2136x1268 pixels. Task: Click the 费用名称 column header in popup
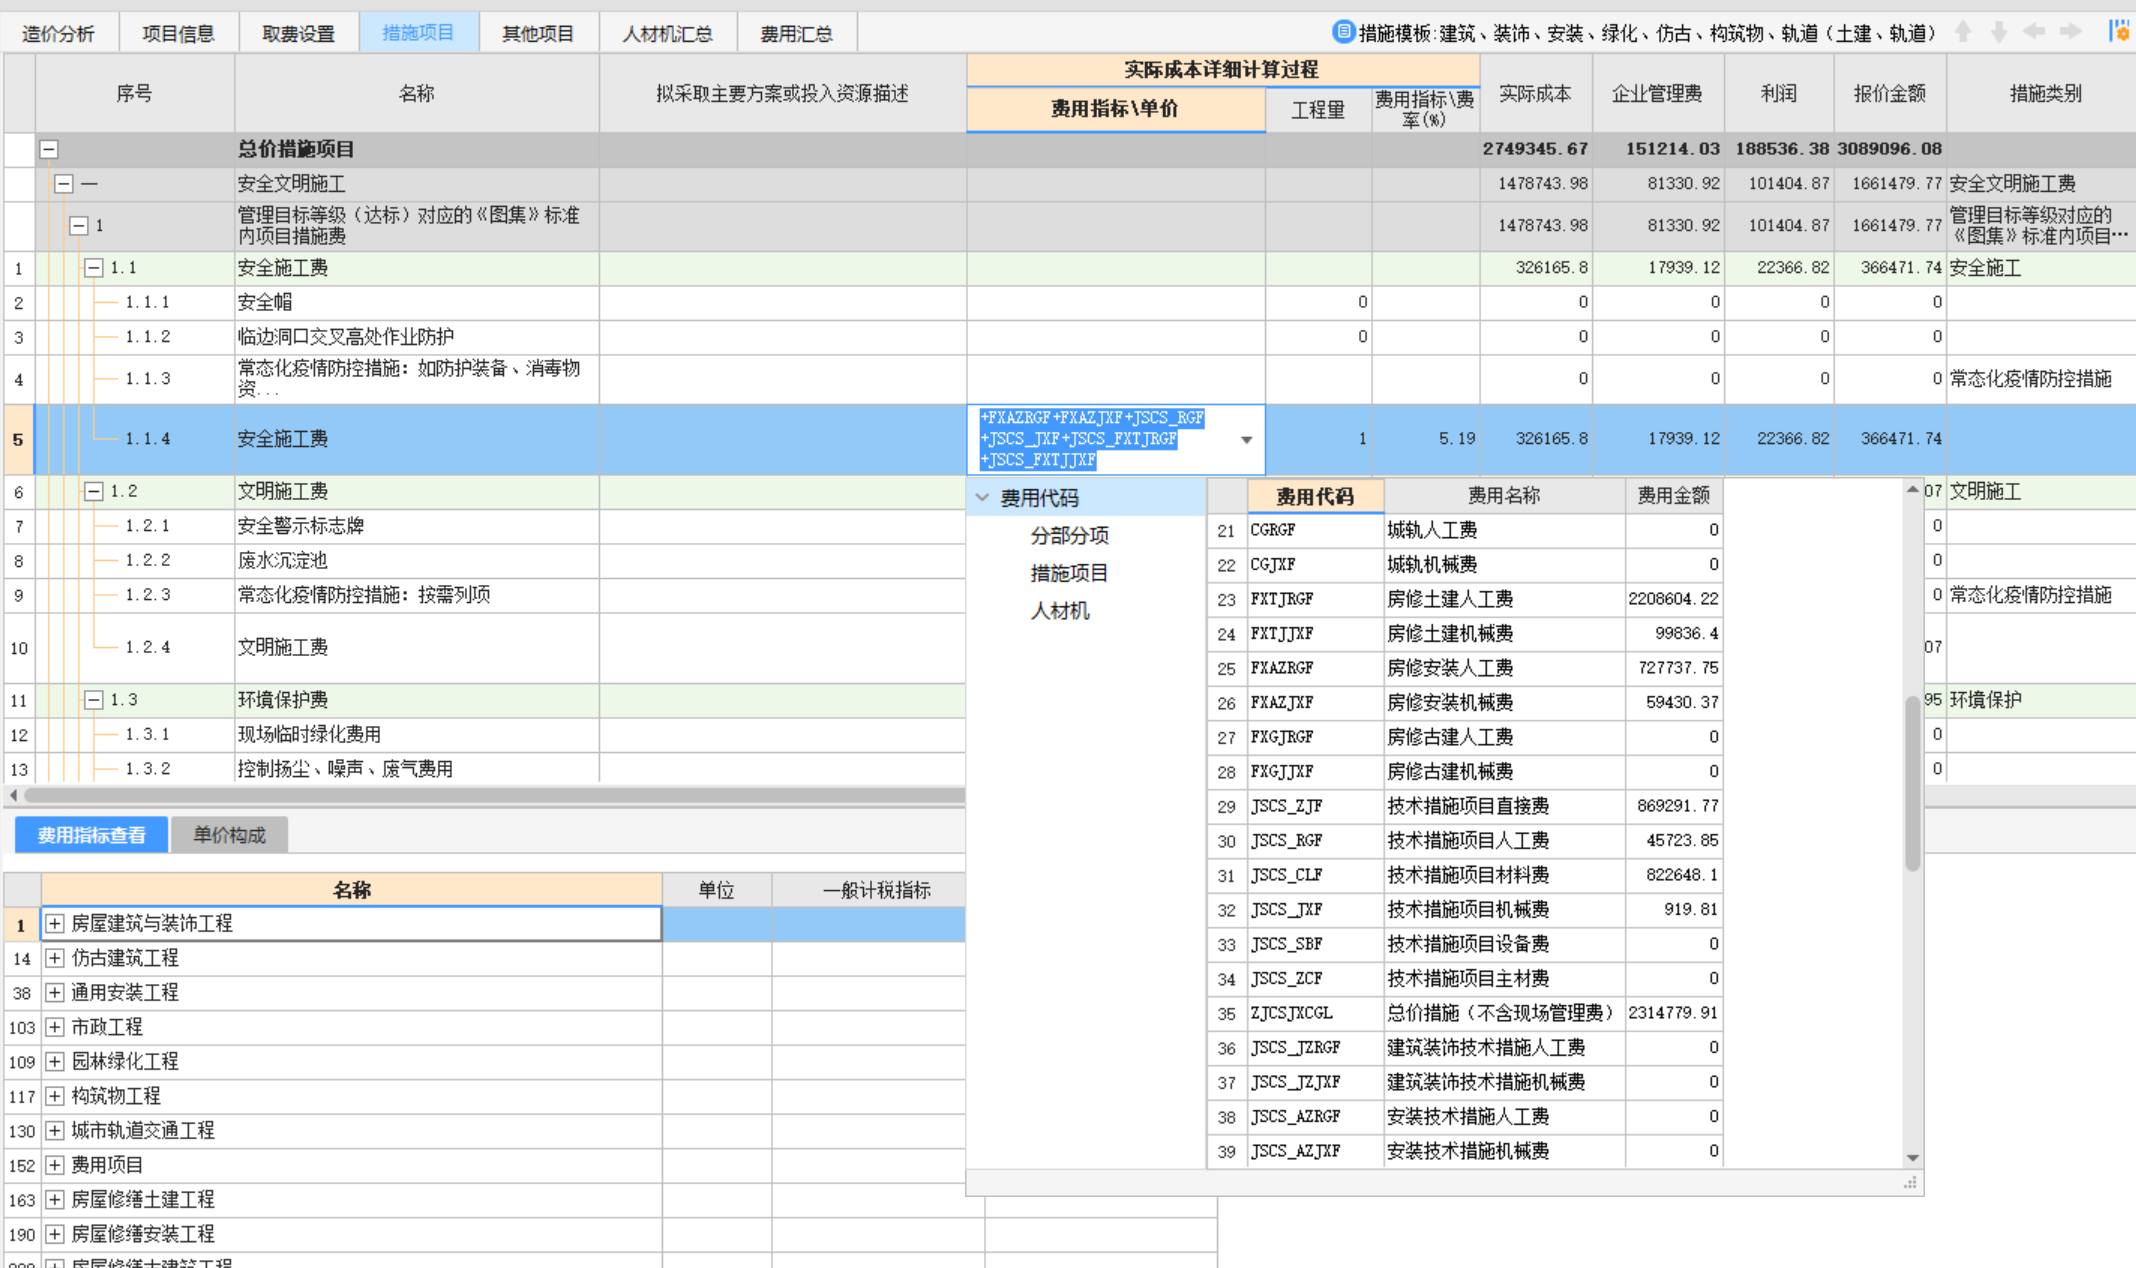click(1504, 496)
